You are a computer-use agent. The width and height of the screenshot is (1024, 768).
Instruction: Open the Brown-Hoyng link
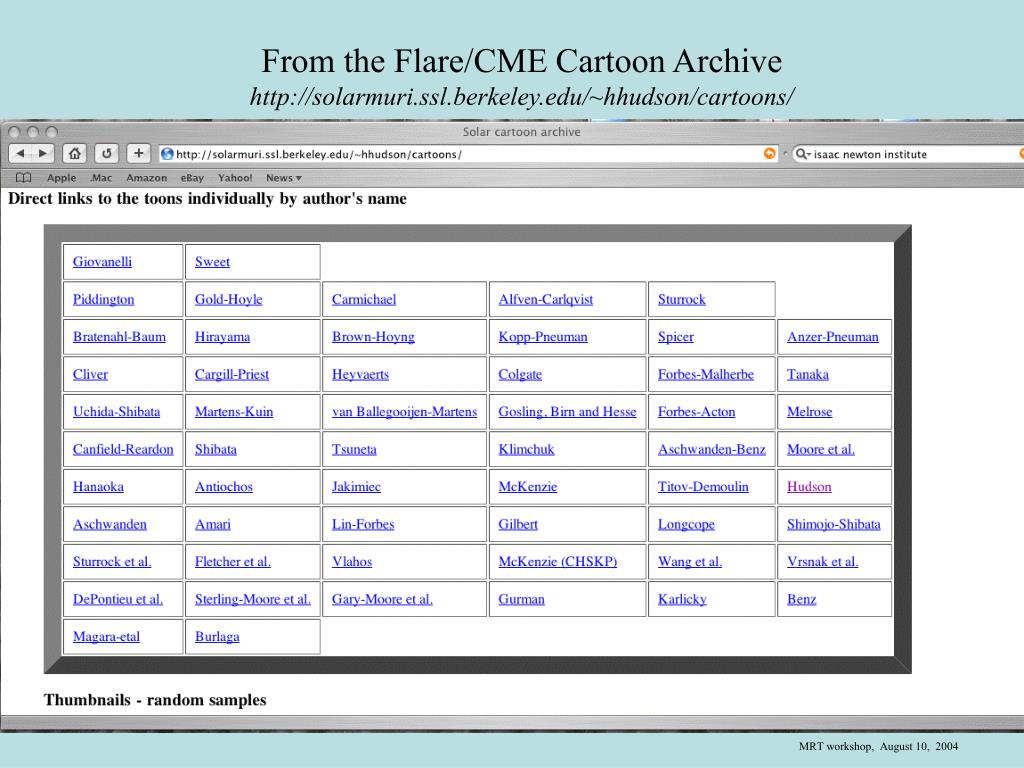(373, 337)
